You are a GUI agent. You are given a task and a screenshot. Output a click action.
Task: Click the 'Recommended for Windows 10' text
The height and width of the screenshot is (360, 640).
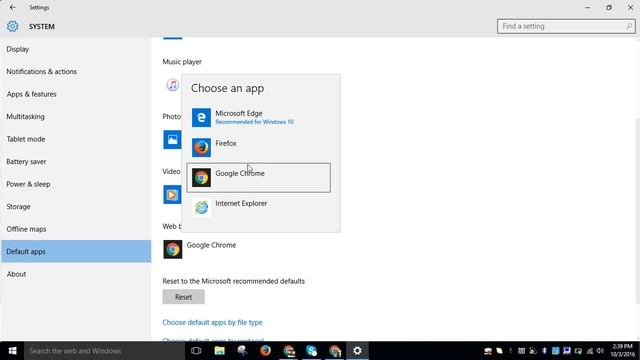pos(254,122)
